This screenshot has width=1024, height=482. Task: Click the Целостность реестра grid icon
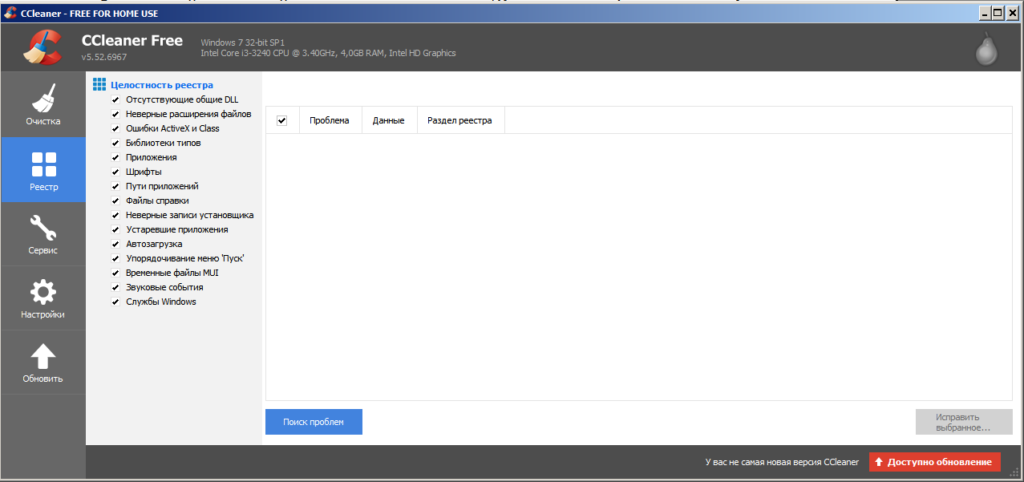99,85
